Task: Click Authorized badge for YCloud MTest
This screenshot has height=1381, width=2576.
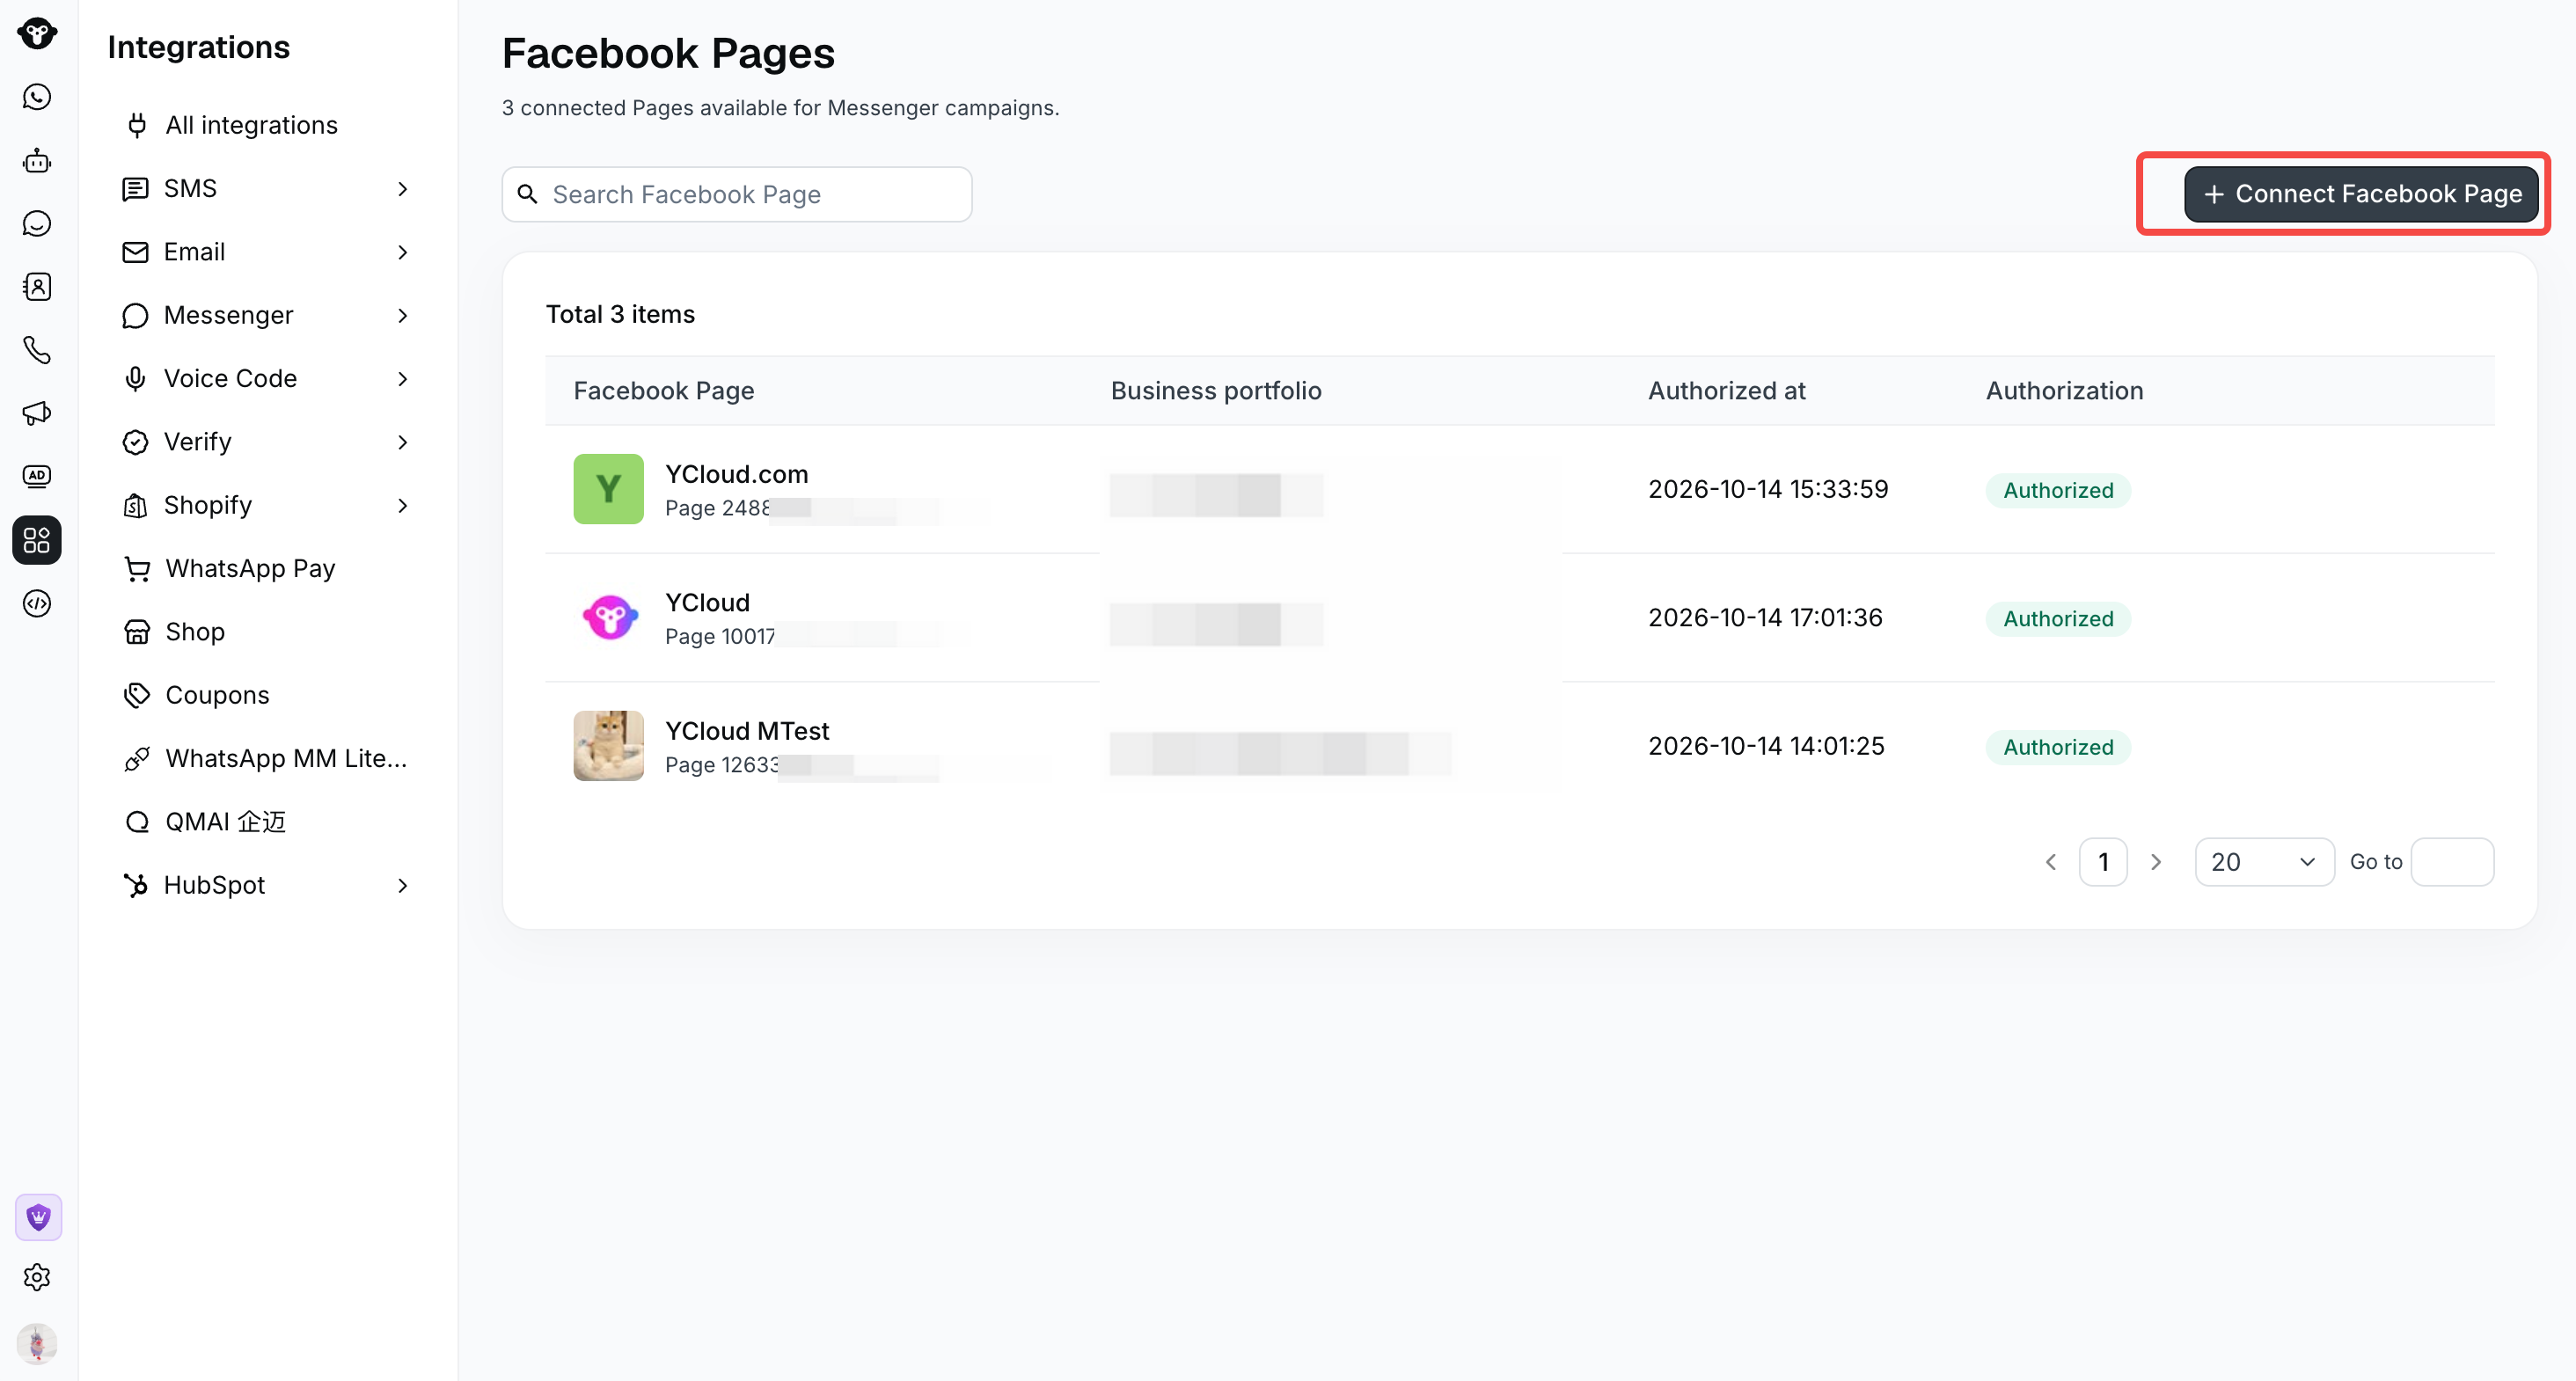Action: coord(2058,747)
